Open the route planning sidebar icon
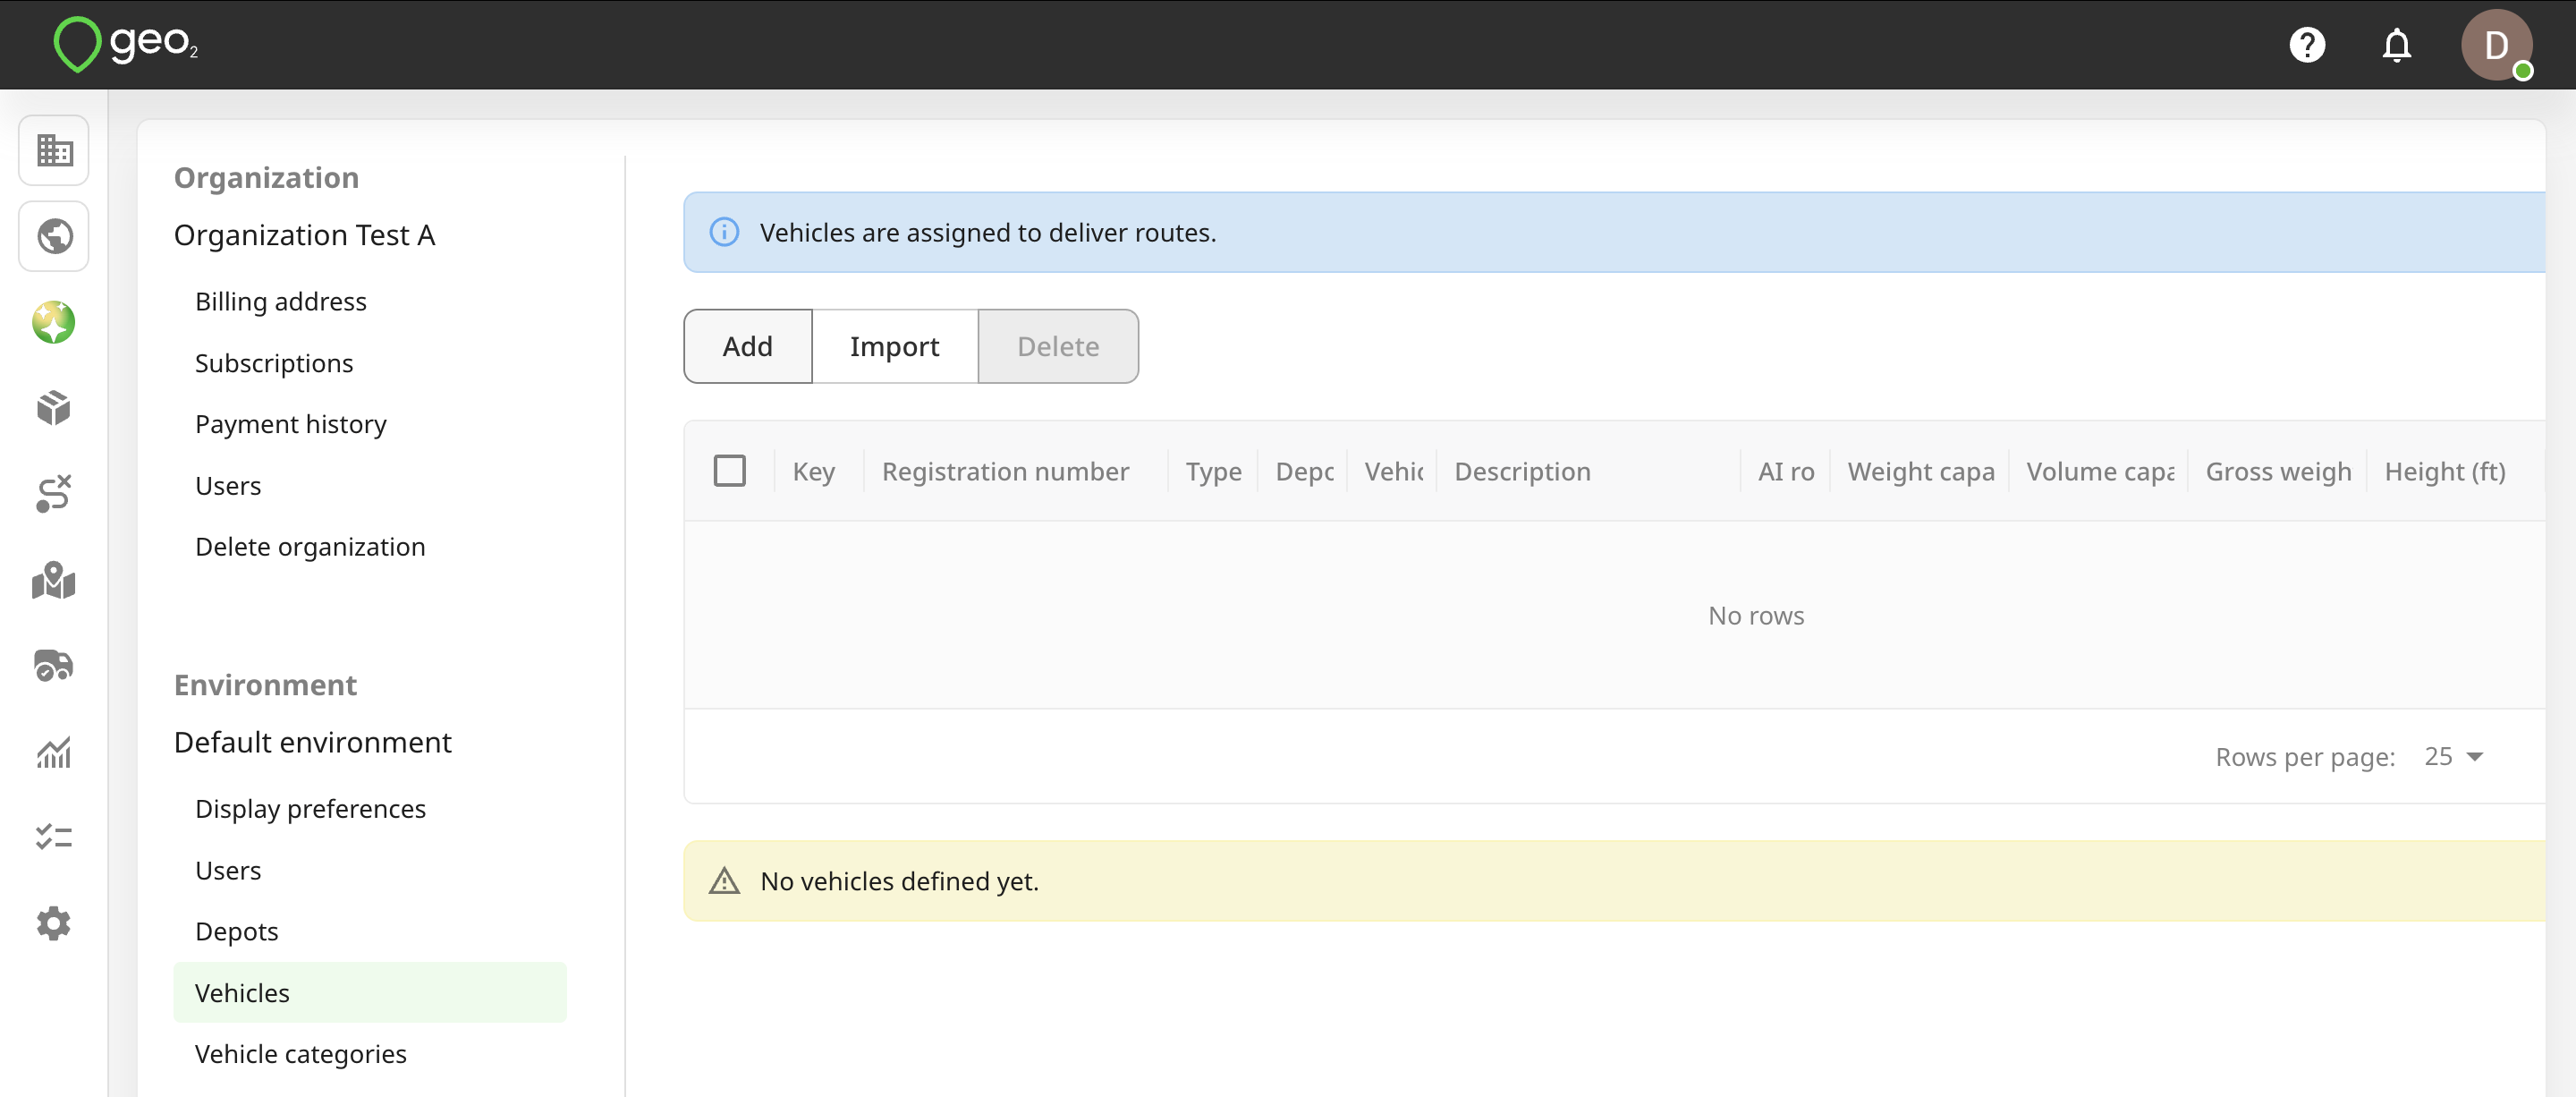Image resolution: width=2576 pixels, height=1097 pixels. [54, 494]
